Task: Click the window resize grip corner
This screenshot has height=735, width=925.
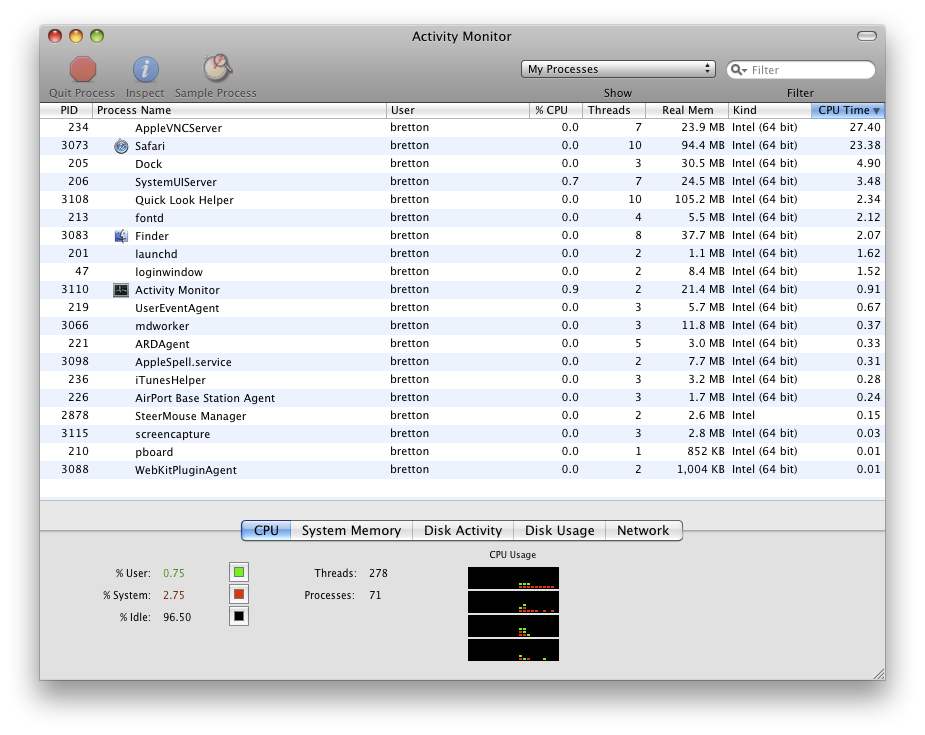Action: (x=878, y=674)
